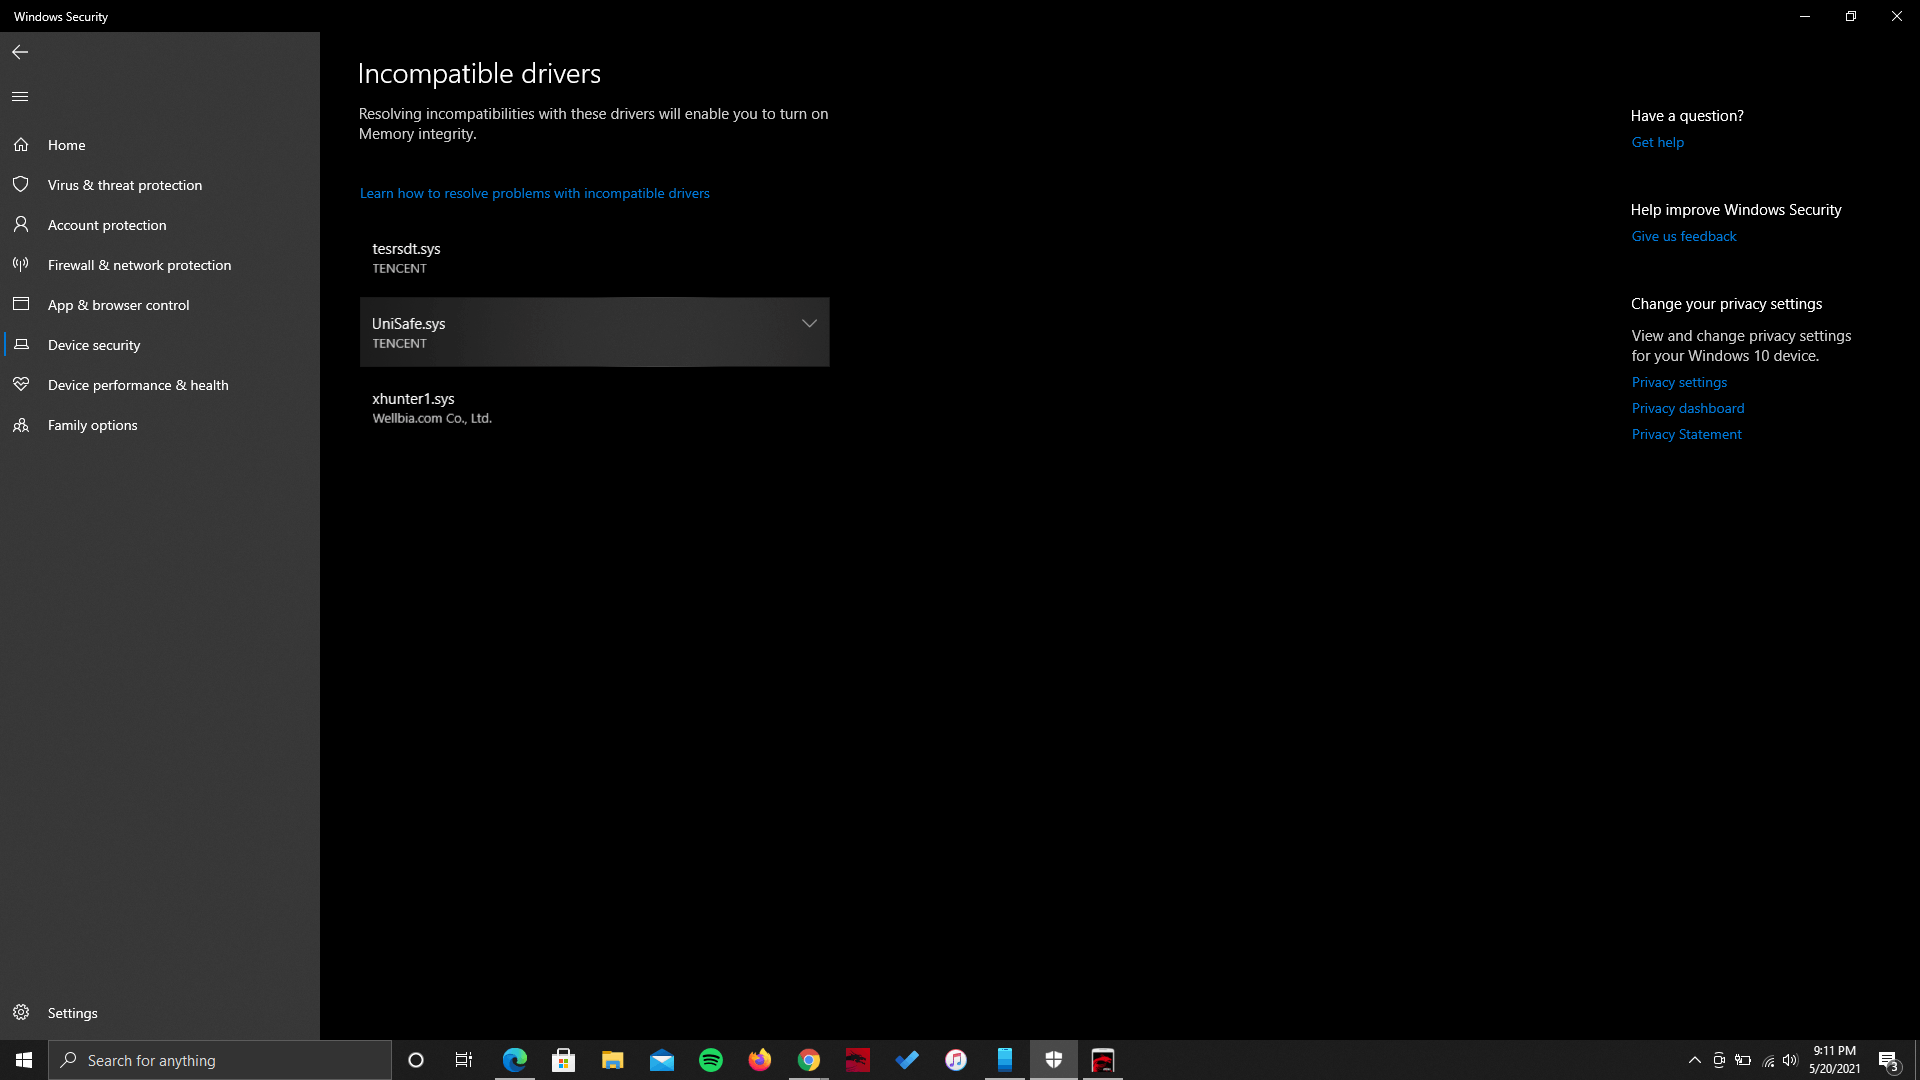Select Device security icon
The image size is (1920, 1080).
pyautogui.click(x=20, y=344)
